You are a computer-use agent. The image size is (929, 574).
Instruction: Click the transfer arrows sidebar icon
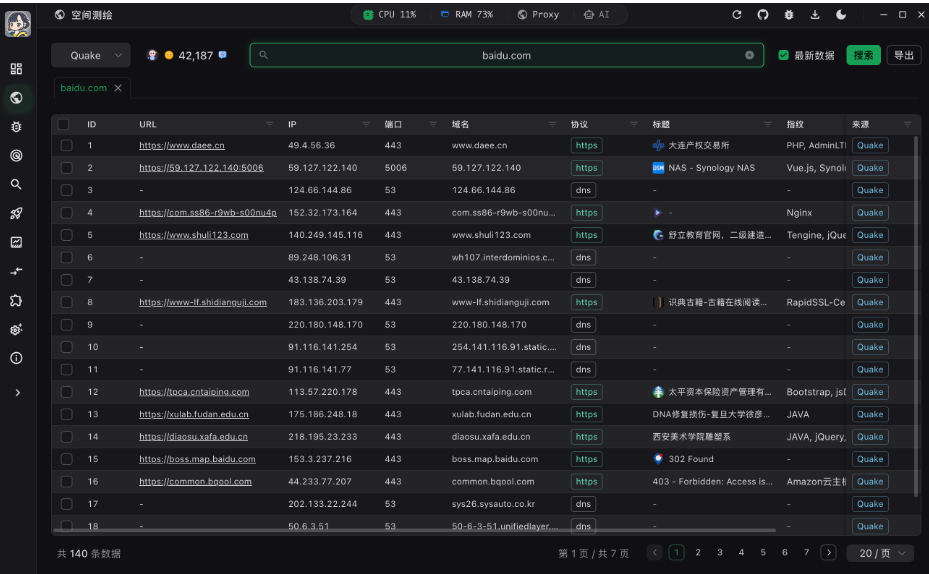[x=17, y=271]
